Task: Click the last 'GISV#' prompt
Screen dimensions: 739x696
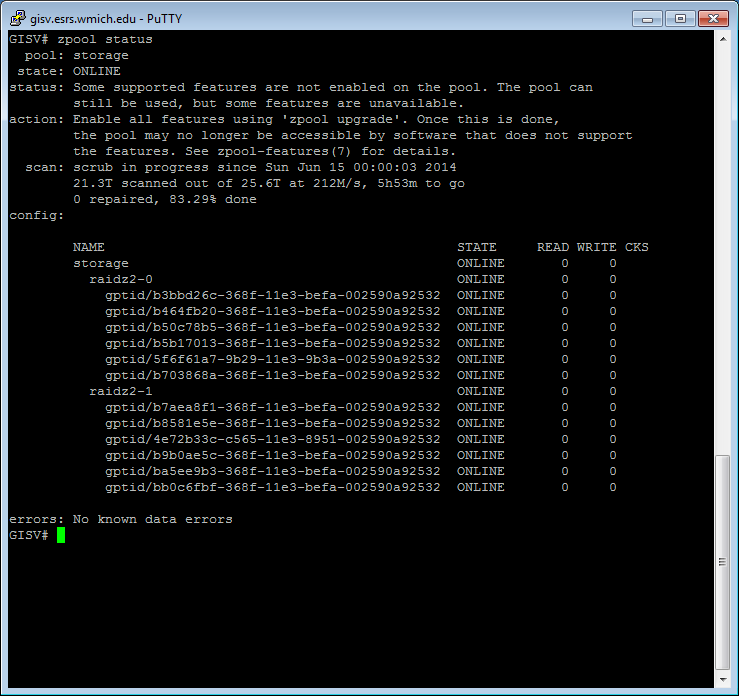Action: (x=28, y=536)
